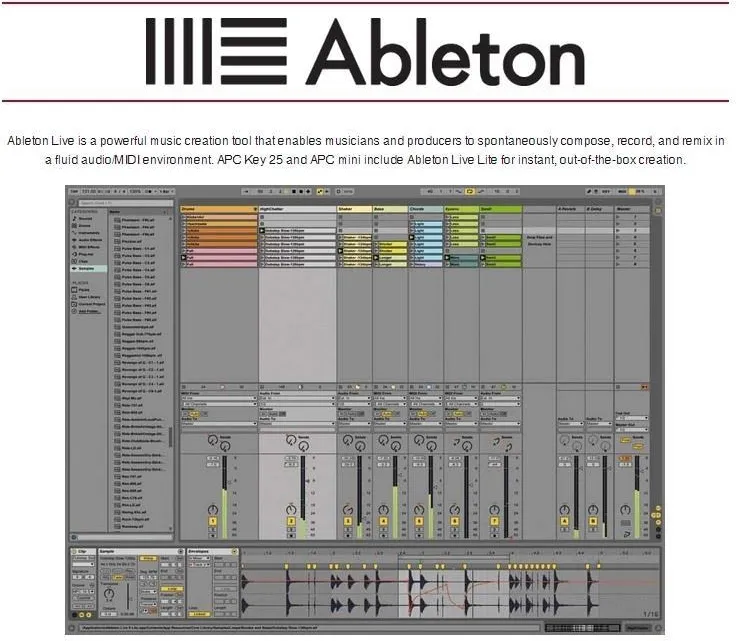Screen dimensions: 736x641
Task: Select the highlighted Samples category
Action: 88,268
